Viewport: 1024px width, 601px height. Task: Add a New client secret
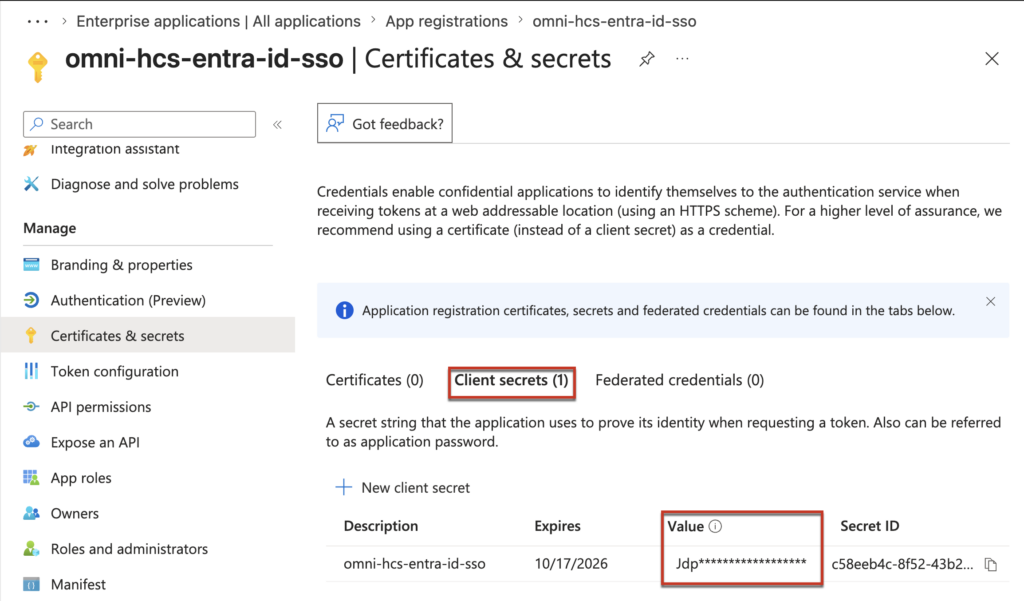click(x=402, y=487)
